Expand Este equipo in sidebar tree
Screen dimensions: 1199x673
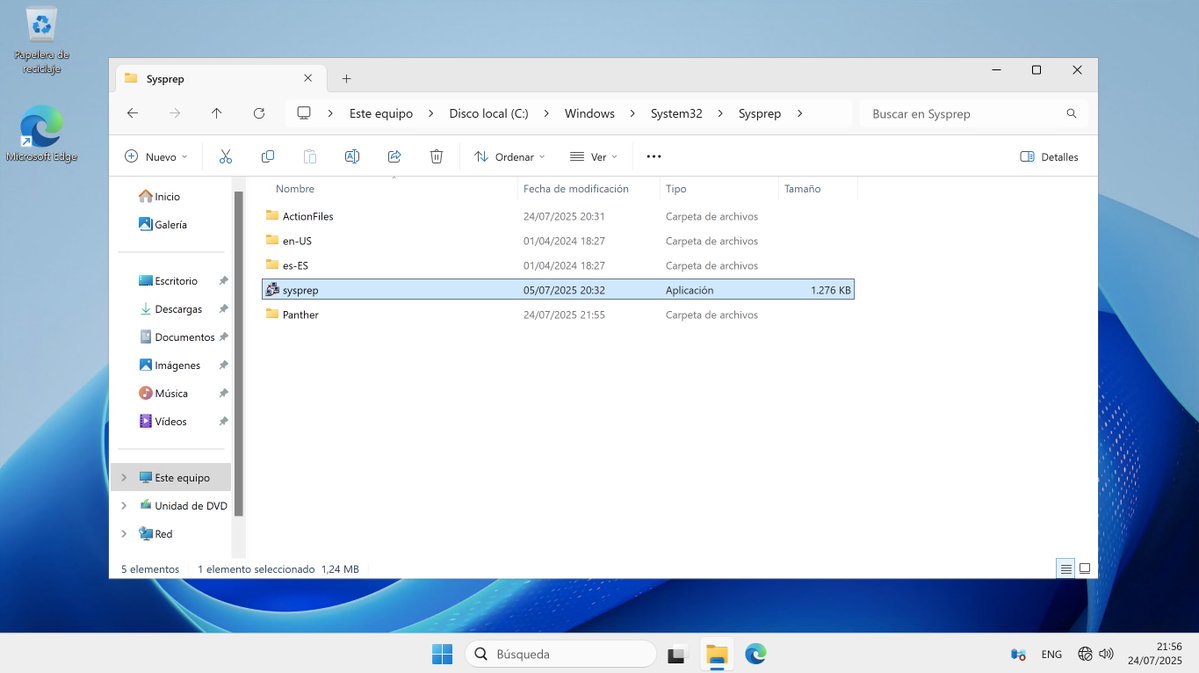(124, 477)
